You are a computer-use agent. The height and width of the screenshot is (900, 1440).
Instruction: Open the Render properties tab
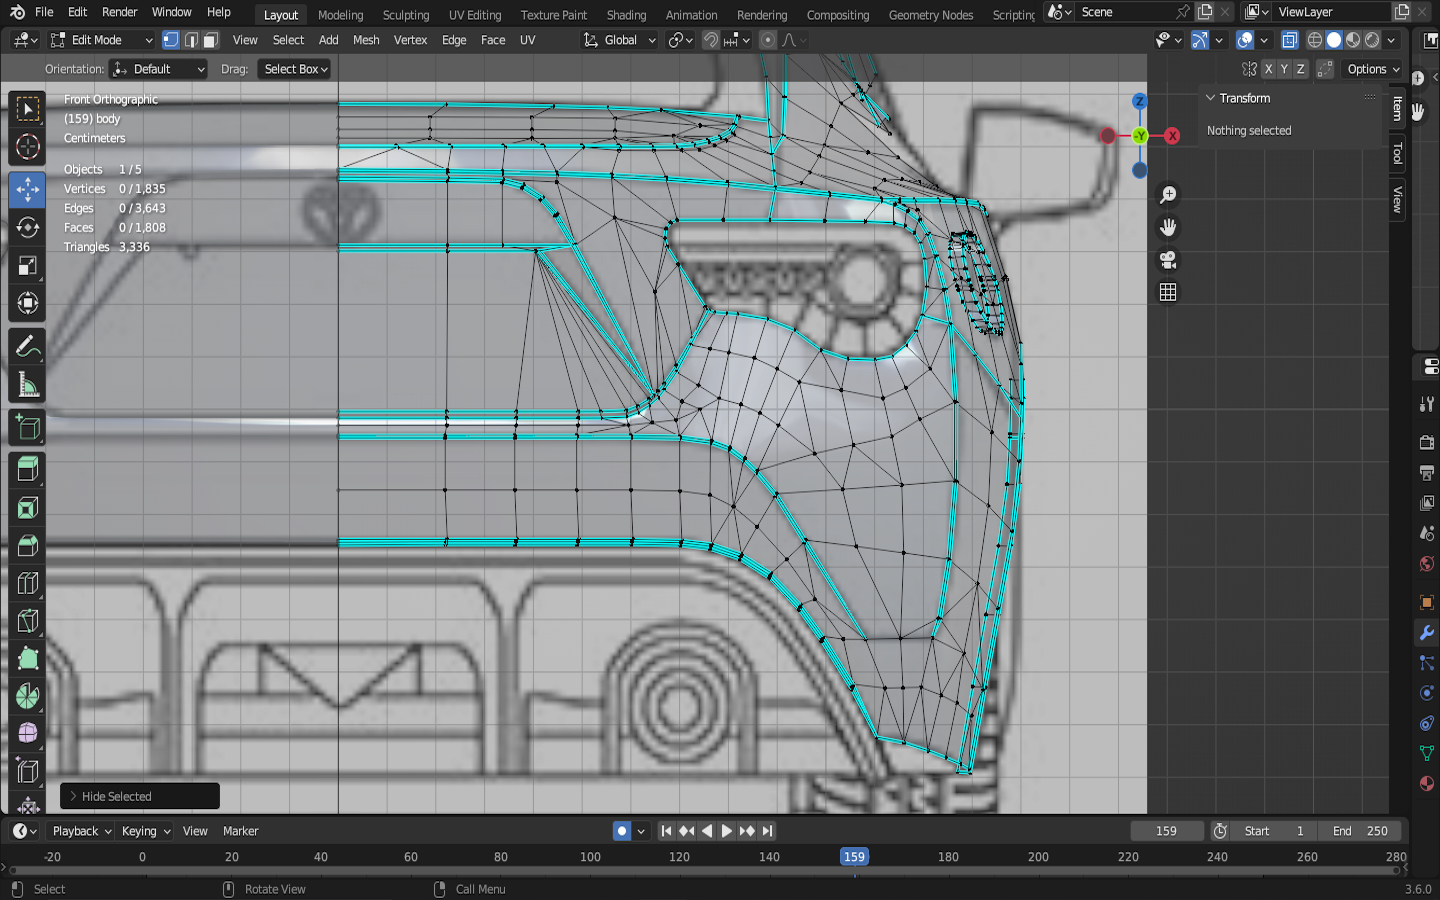pyautogui.click(x=1426, y=442)
